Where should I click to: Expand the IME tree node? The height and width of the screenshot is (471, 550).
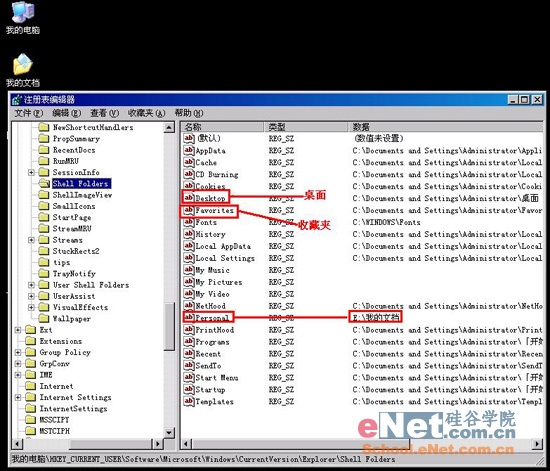click(18, 375)
